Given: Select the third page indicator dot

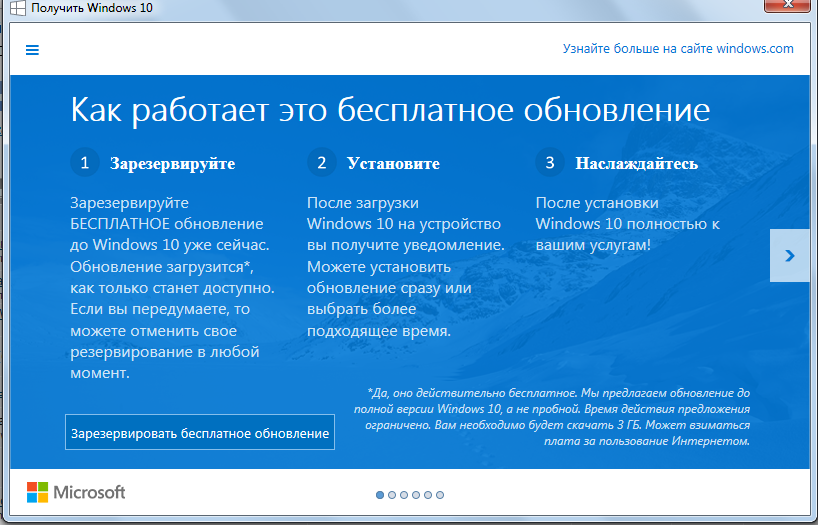Looking at the screenshot, I should point(404,495).
